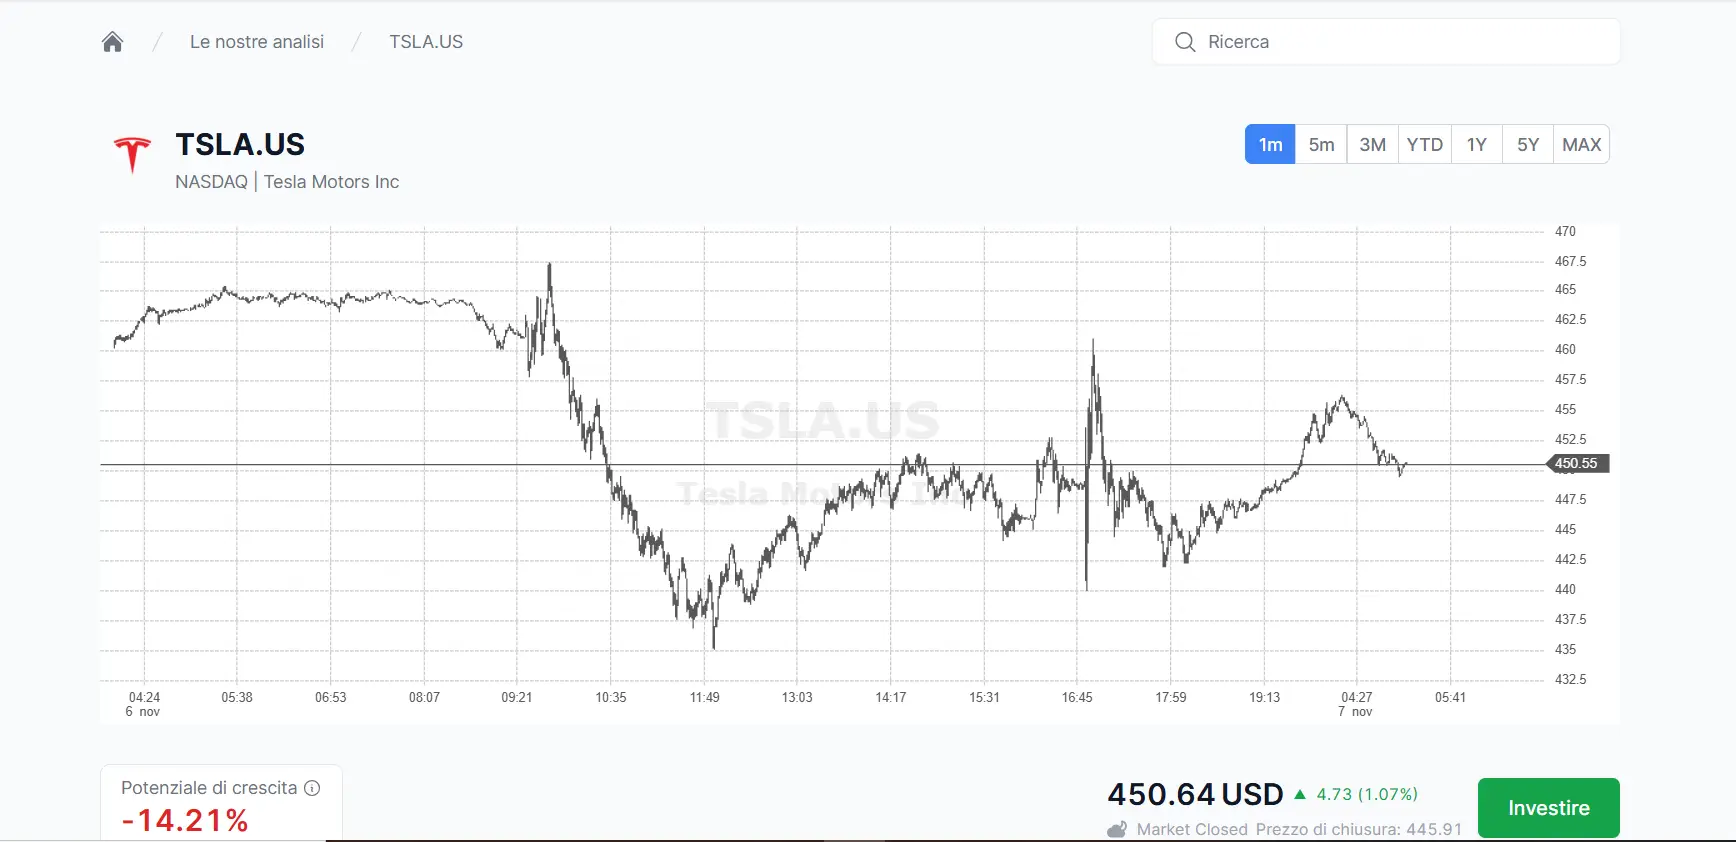The width and height of the screenshot is (1736, 842).
Task: Show the 3M chart range
Action: (x=1372, y=145)
